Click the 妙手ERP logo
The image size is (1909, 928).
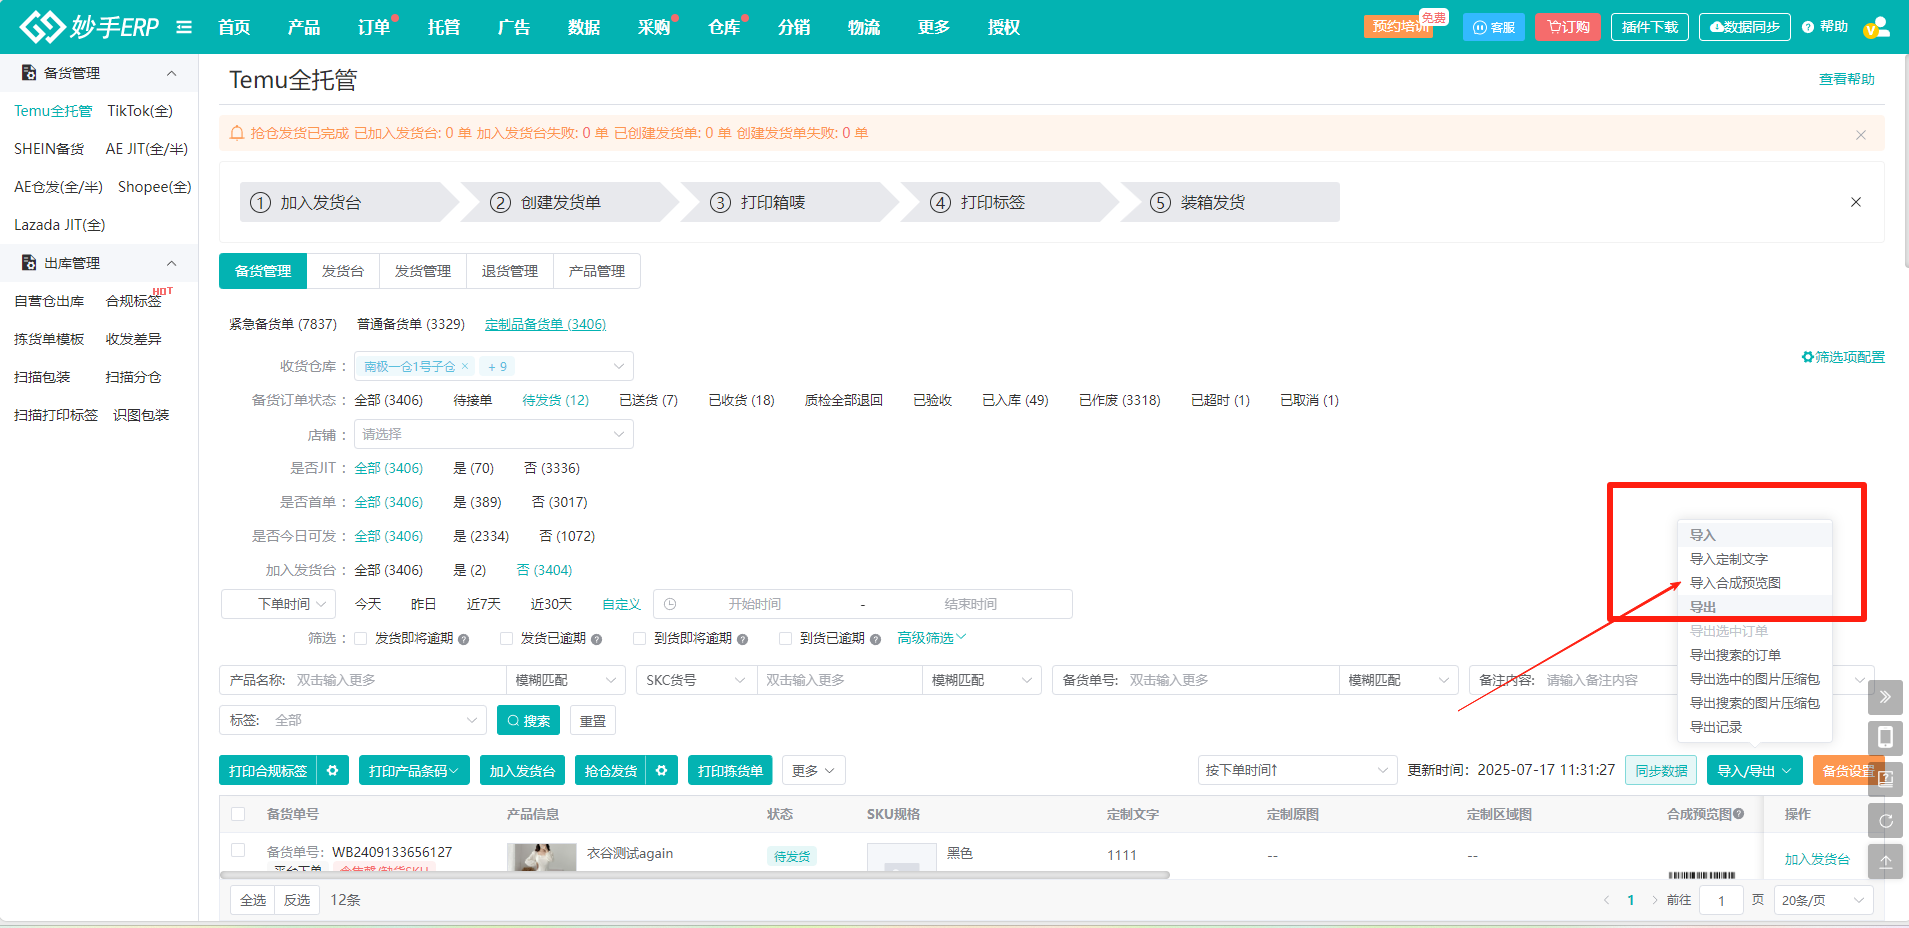tap(89, 27)
